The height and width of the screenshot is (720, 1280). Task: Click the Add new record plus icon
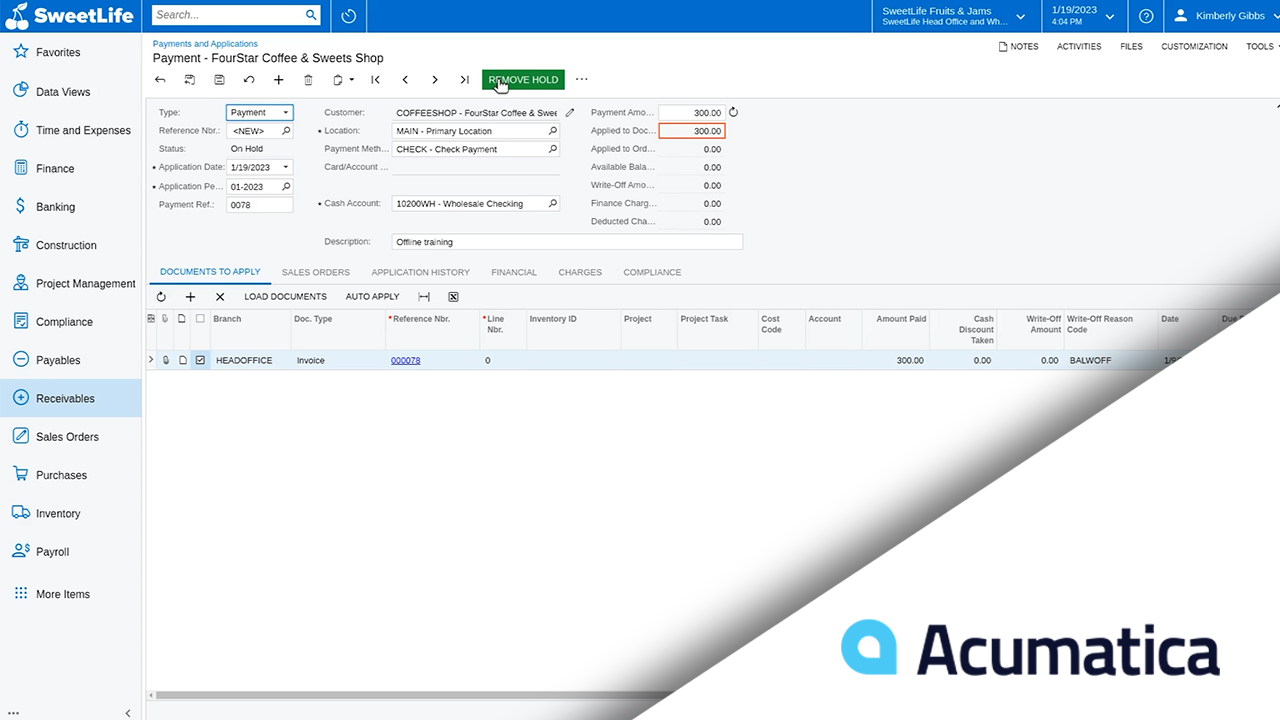tap(279, 80)
